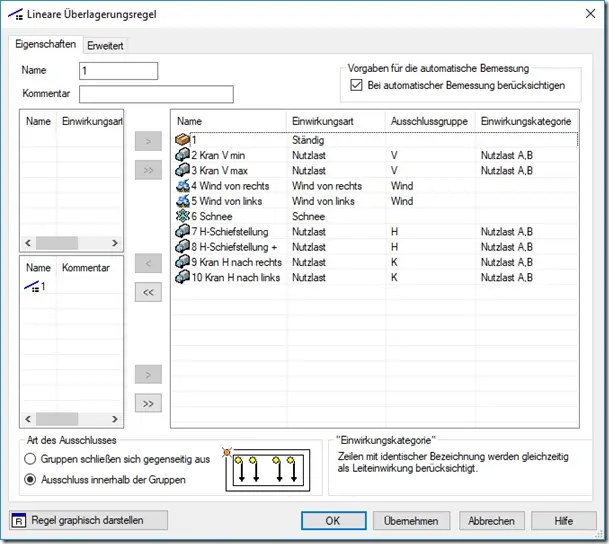Focus the Name input field

tap(118, 71)
